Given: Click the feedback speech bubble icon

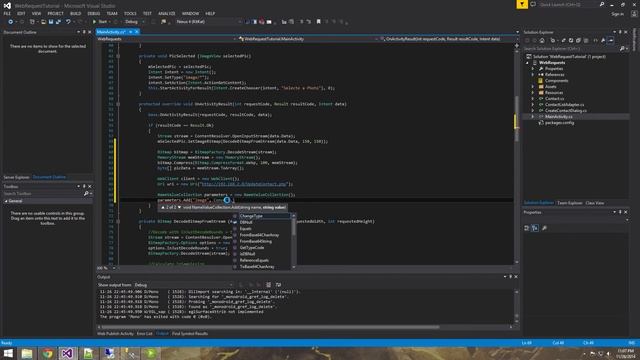Looking at the screenshot, I should (533, 4).
